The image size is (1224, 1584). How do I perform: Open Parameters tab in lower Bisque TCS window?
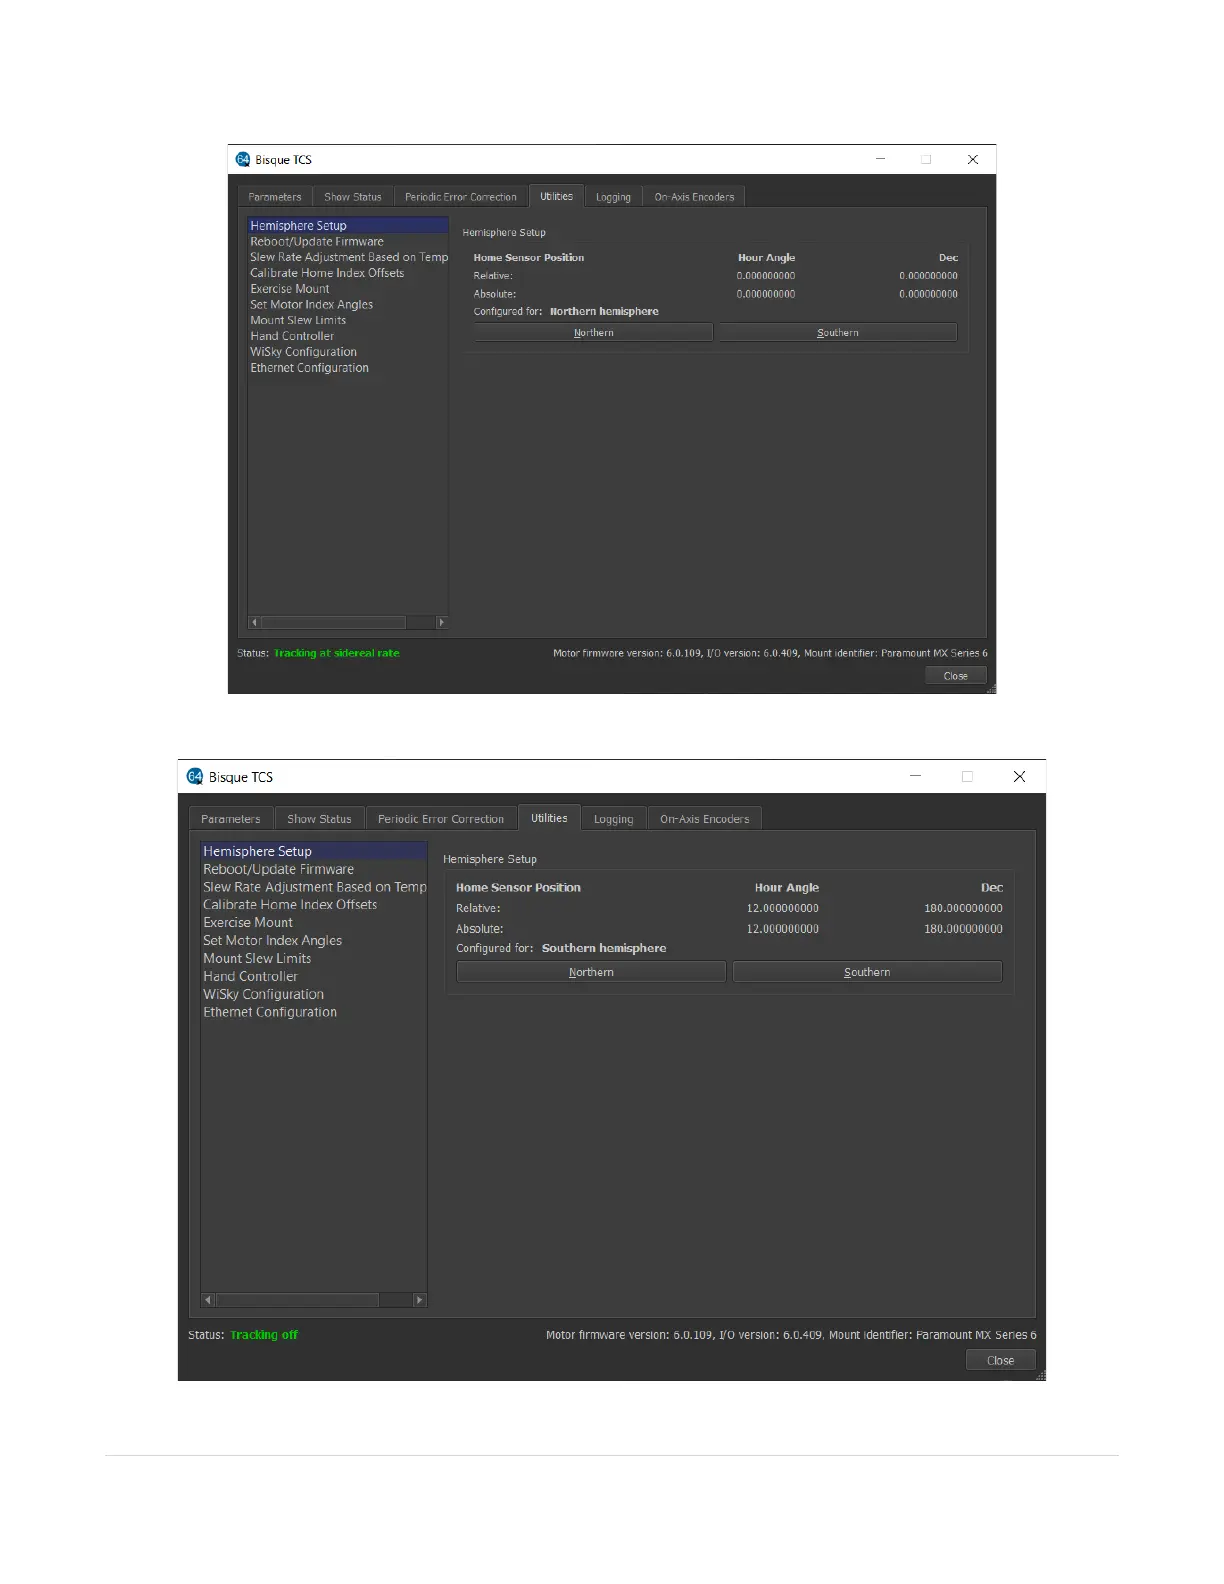[x=231, y=819]
